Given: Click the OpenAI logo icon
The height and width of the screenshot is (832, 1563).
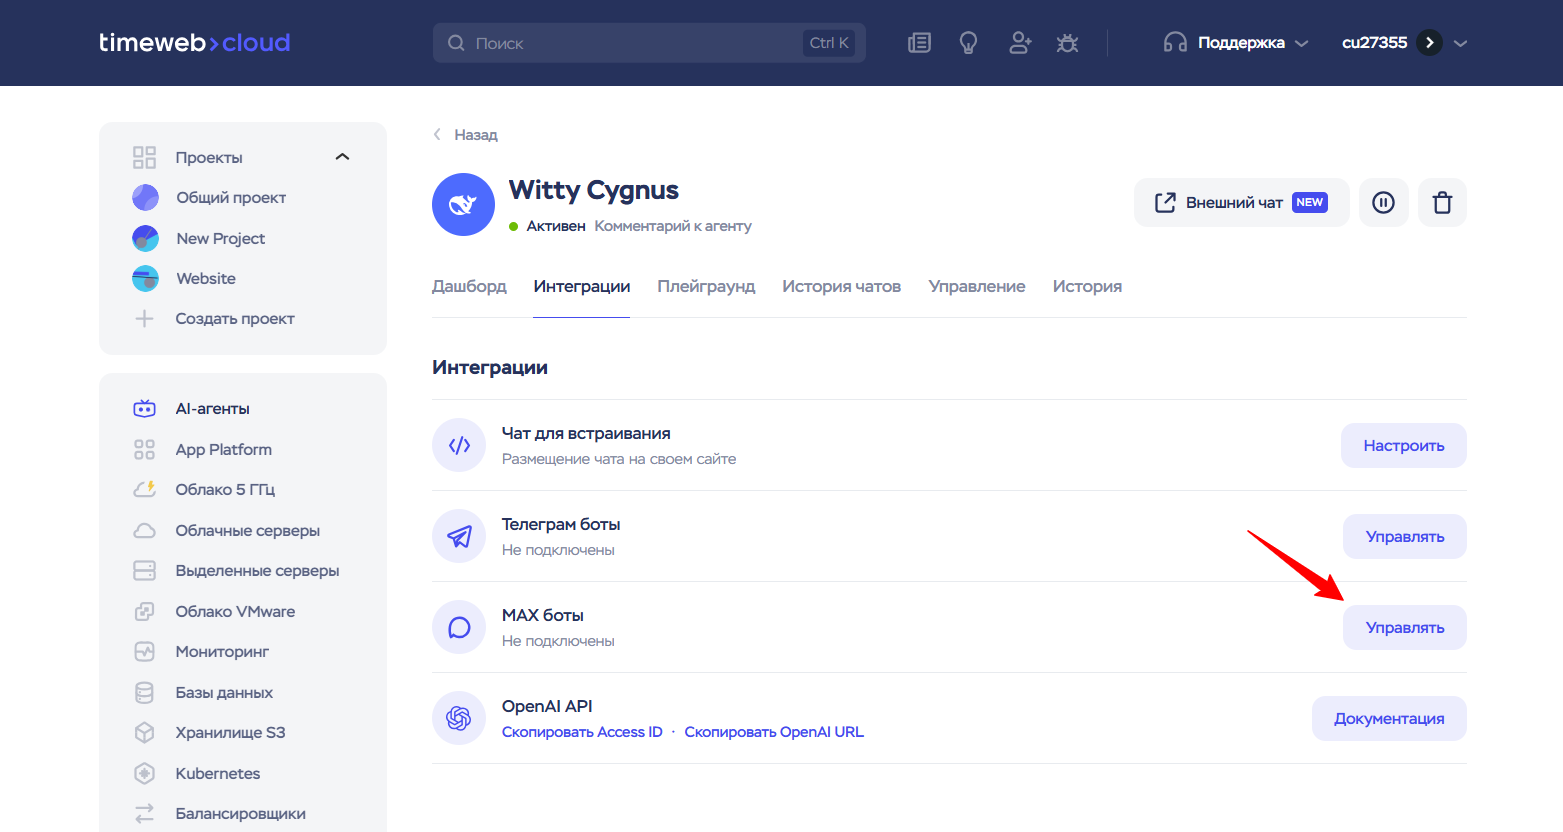Looking at the screenshot, I should tap(459, 718).
